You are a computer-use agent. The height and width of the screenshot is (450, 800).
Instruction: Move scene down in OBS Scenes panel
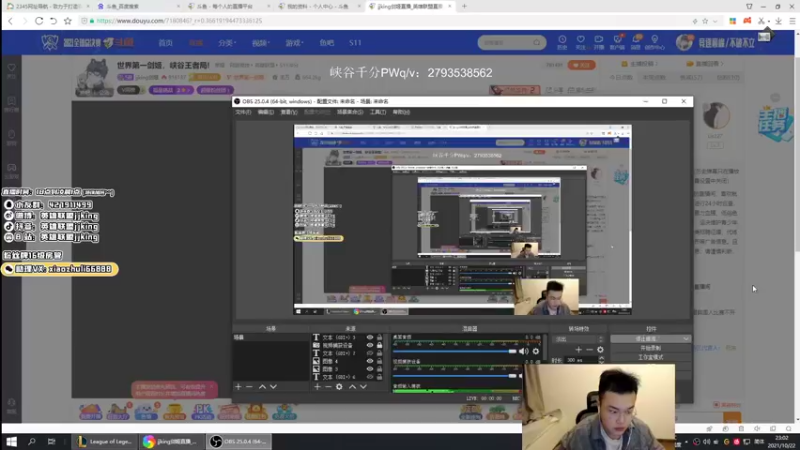click(273, 387)
